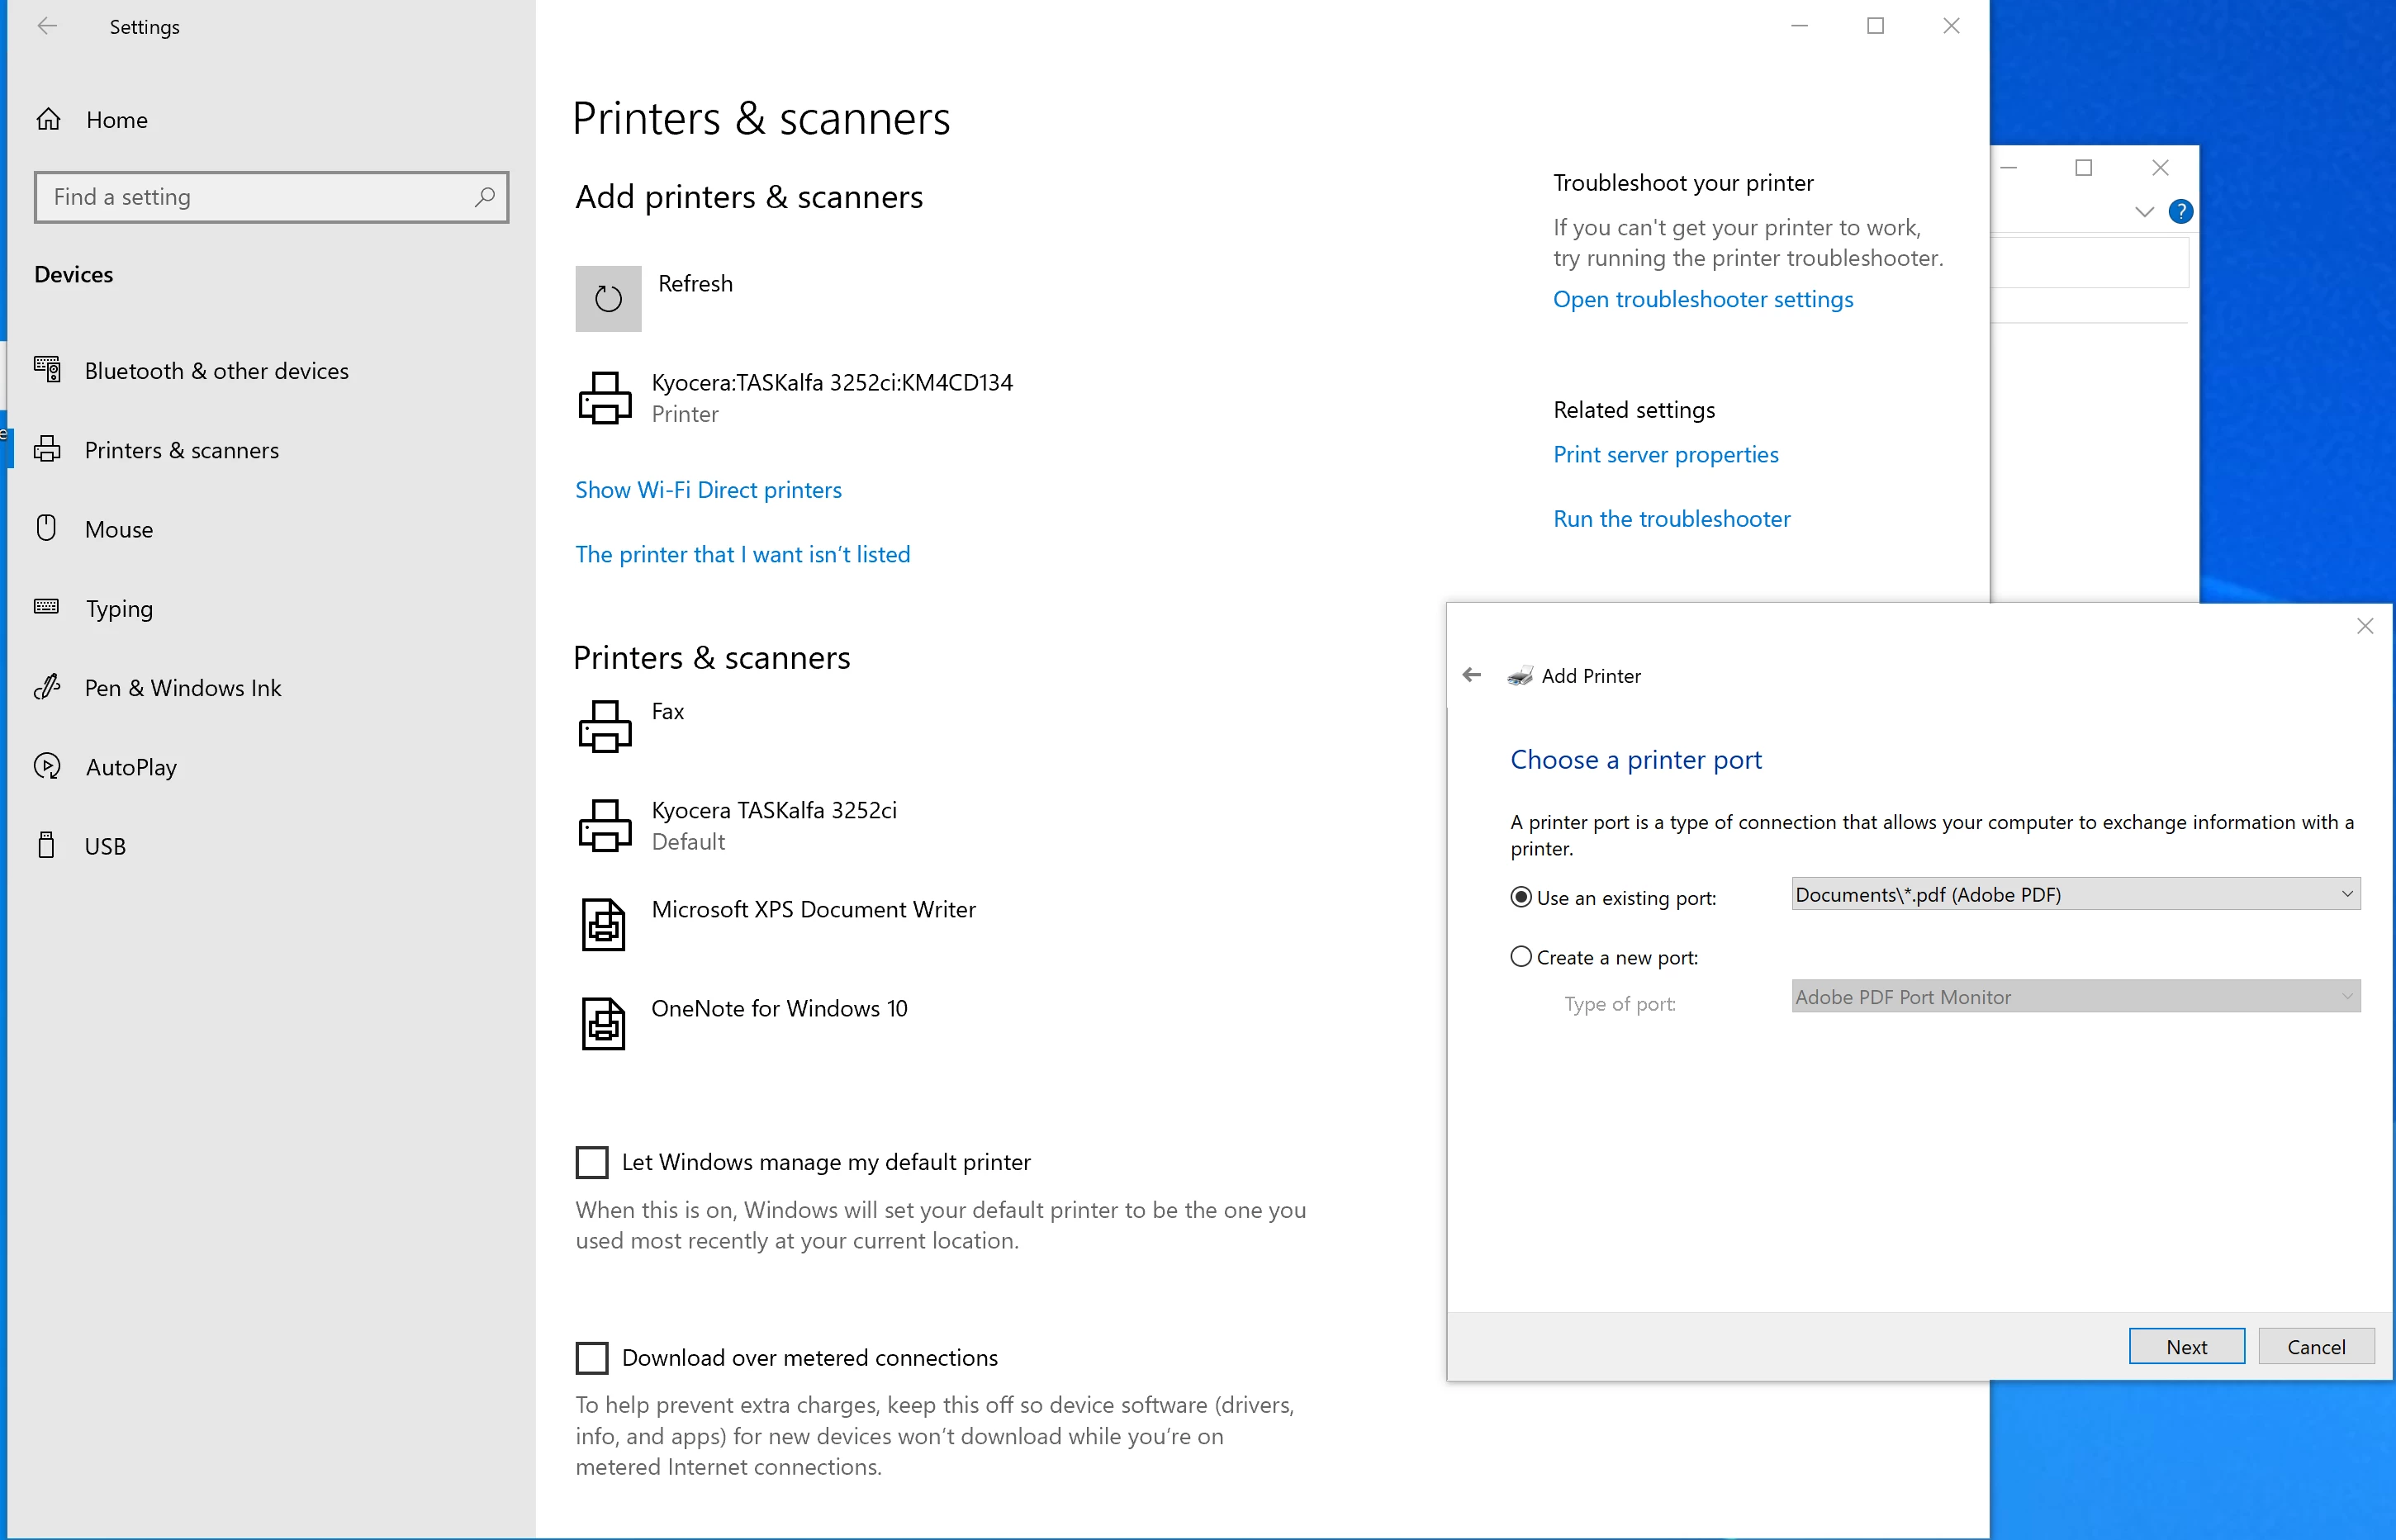Click back arrow in Add Printer dialog
The image size is (2396, 1540).
pyautogui.click(x=1471, y=675)
